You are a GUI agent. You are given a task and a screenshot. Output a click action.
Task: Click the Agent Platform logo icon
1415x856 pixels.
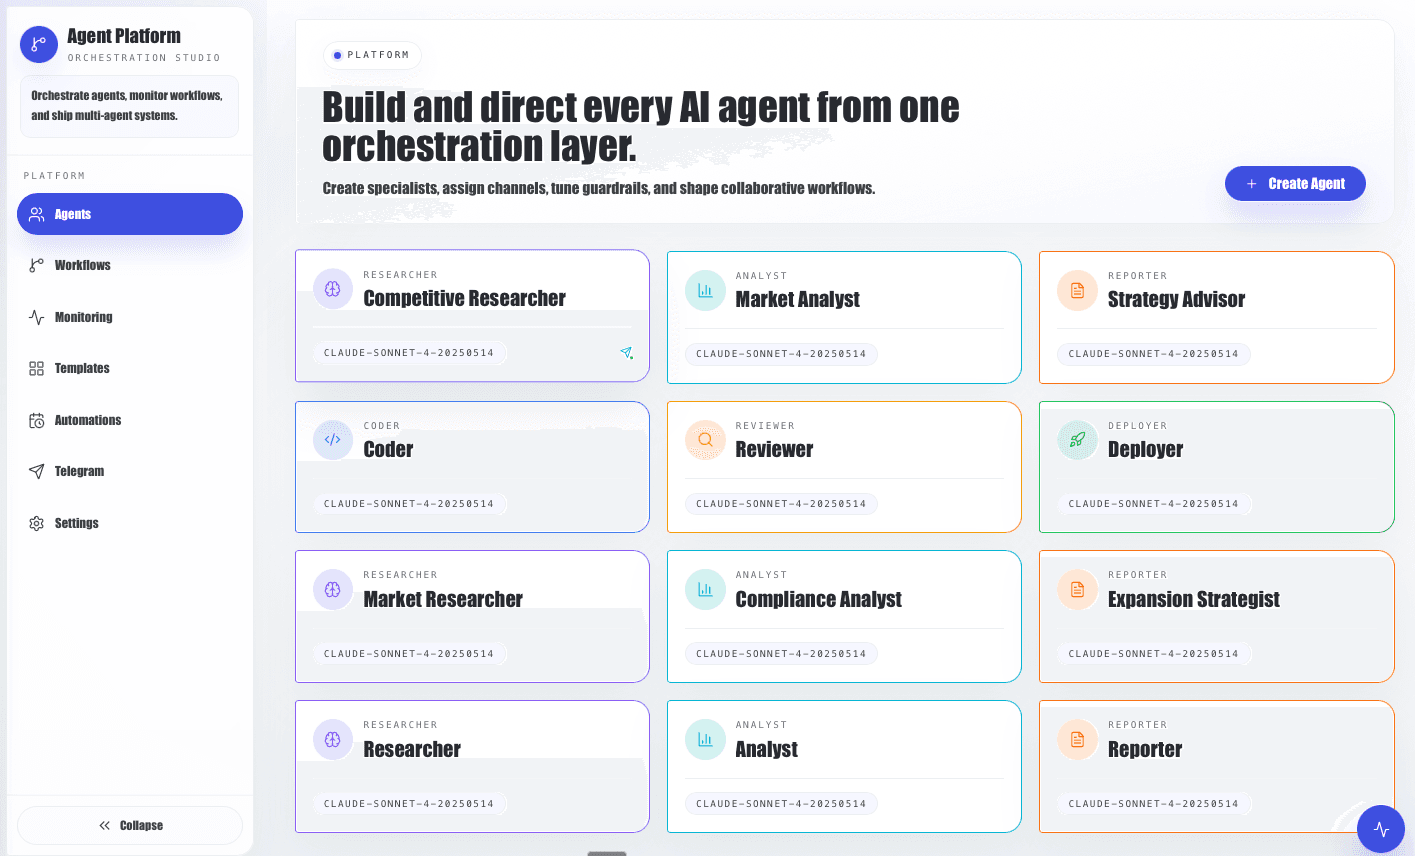(38, 44)
